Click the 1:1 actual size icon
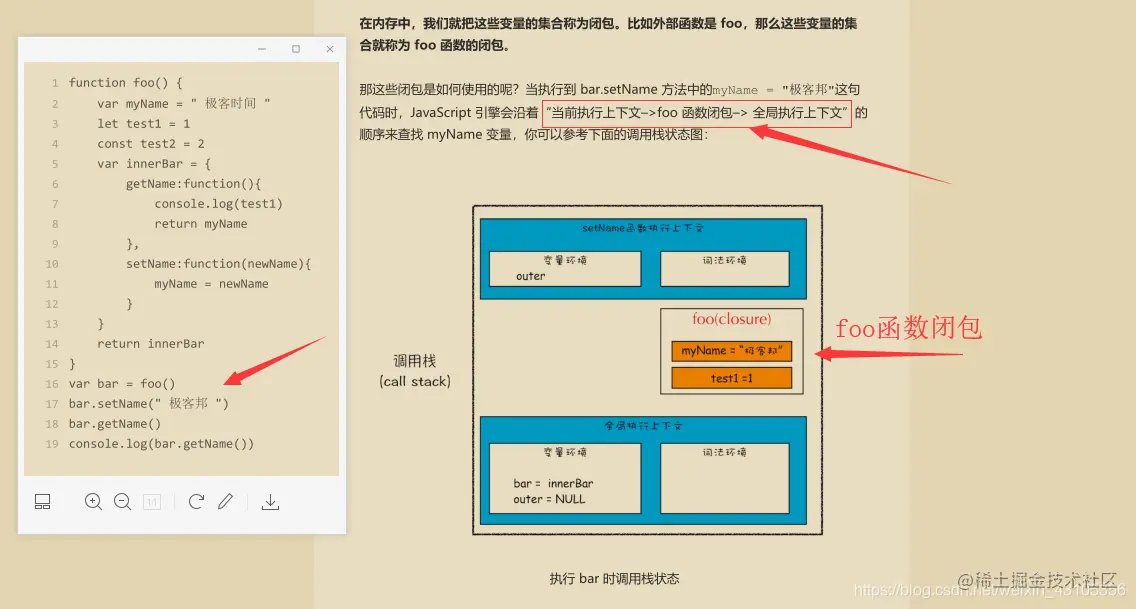This screenshot has height=609, width=1136. (152, 501)
